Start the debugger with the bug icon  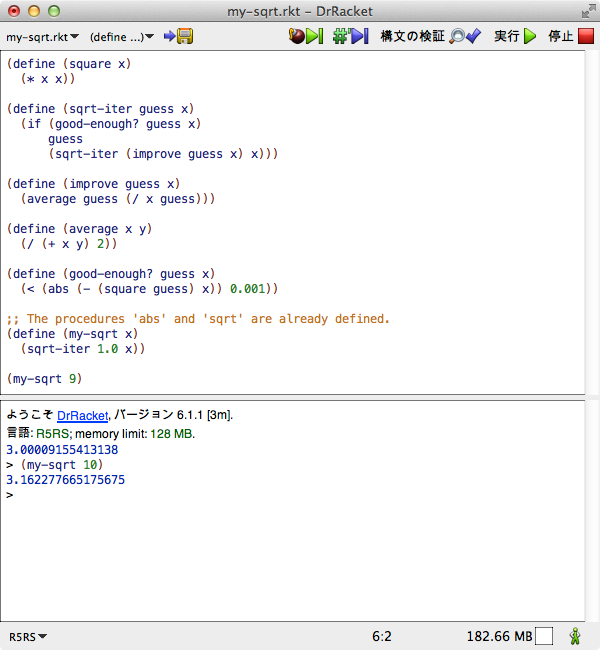tap(306, 36)
